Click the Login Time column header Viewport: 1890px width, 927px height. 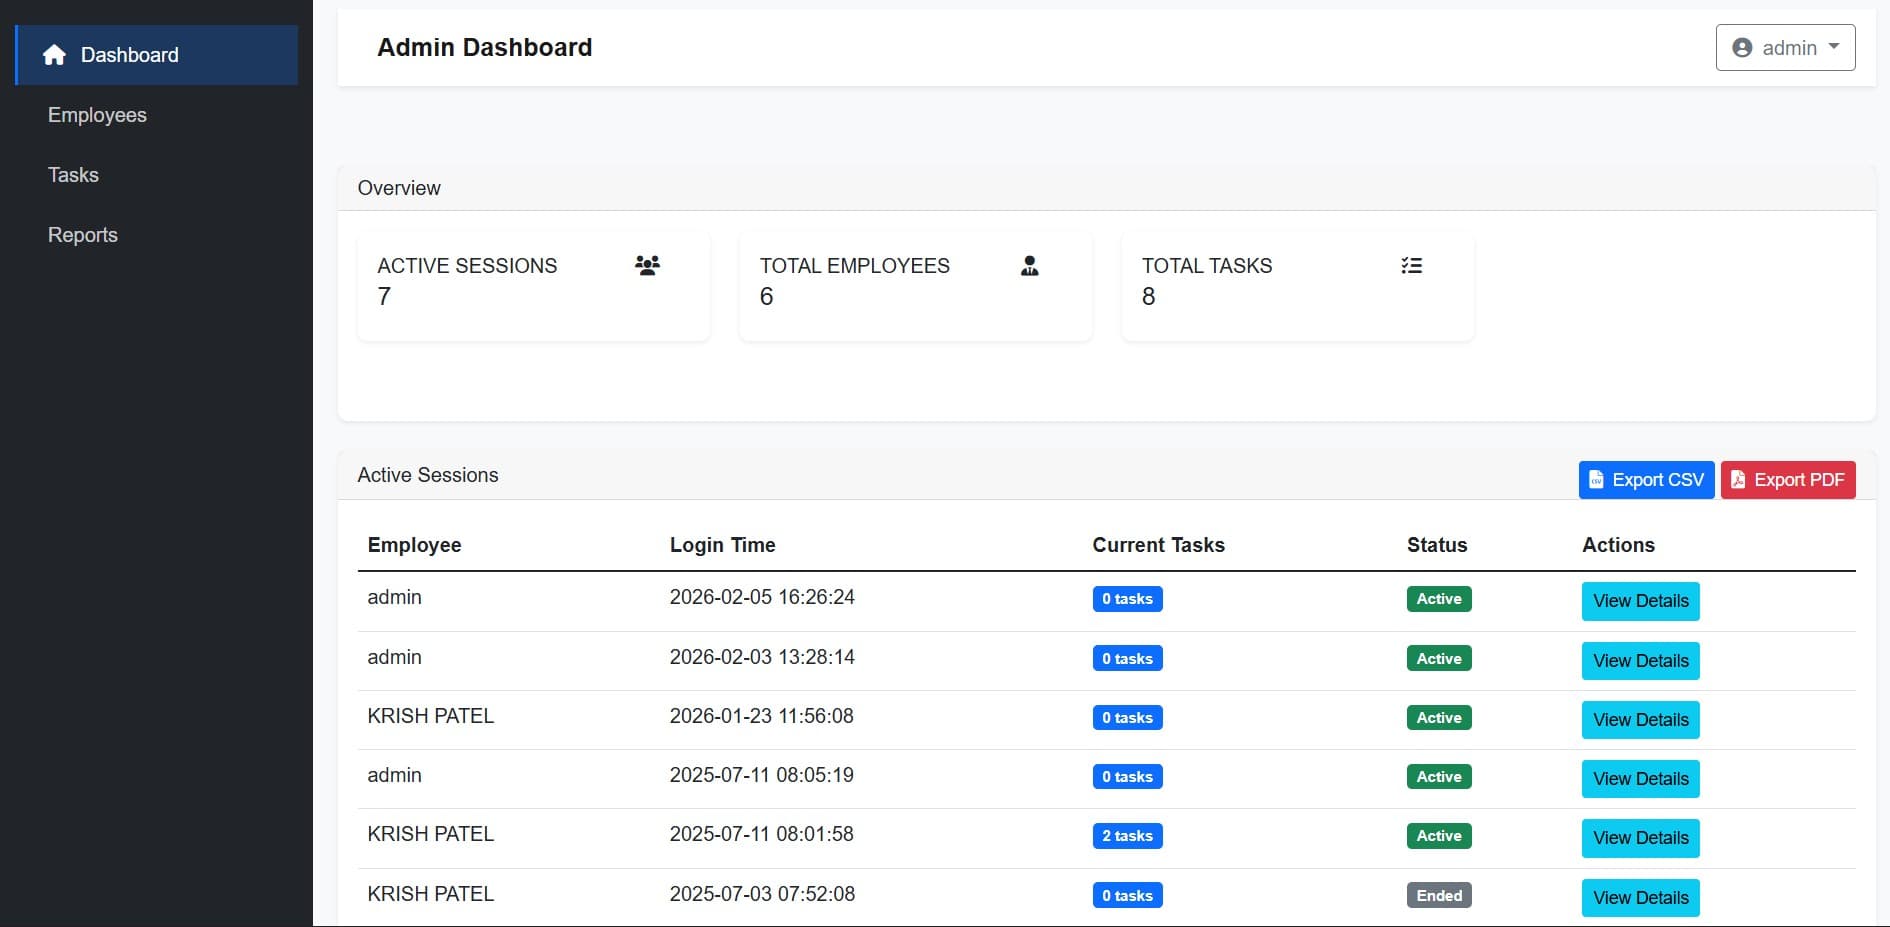click(x=722, y=545)
